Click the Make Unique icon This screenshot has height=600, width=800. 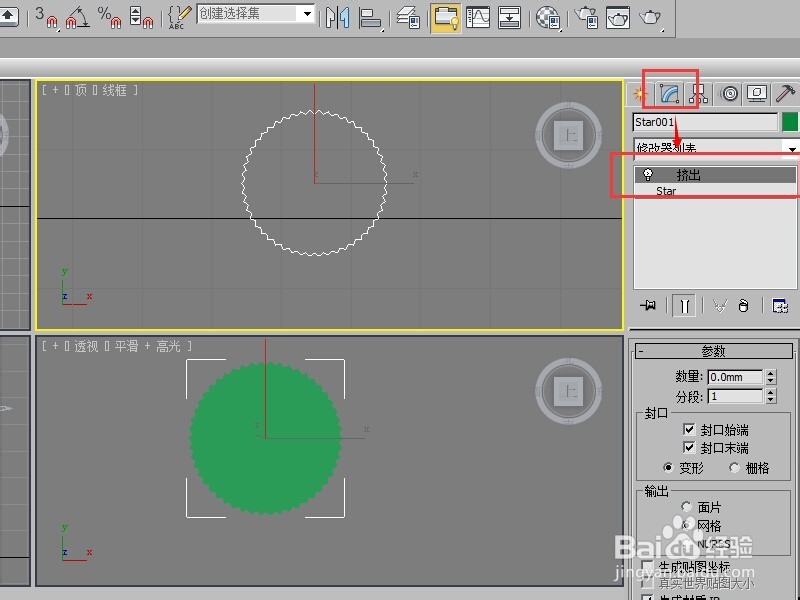pyautogui.click(x=720, y=306)
